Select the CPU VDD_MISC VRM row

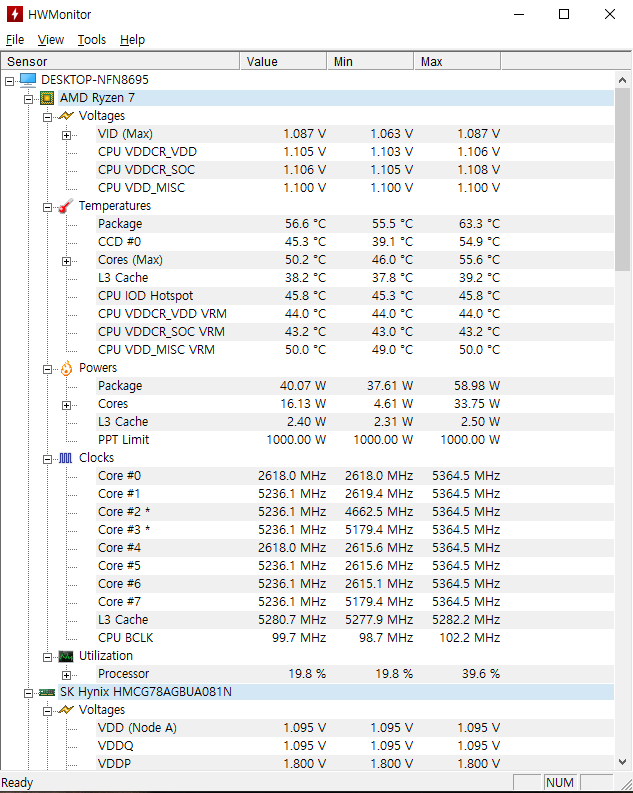[355, 349]
